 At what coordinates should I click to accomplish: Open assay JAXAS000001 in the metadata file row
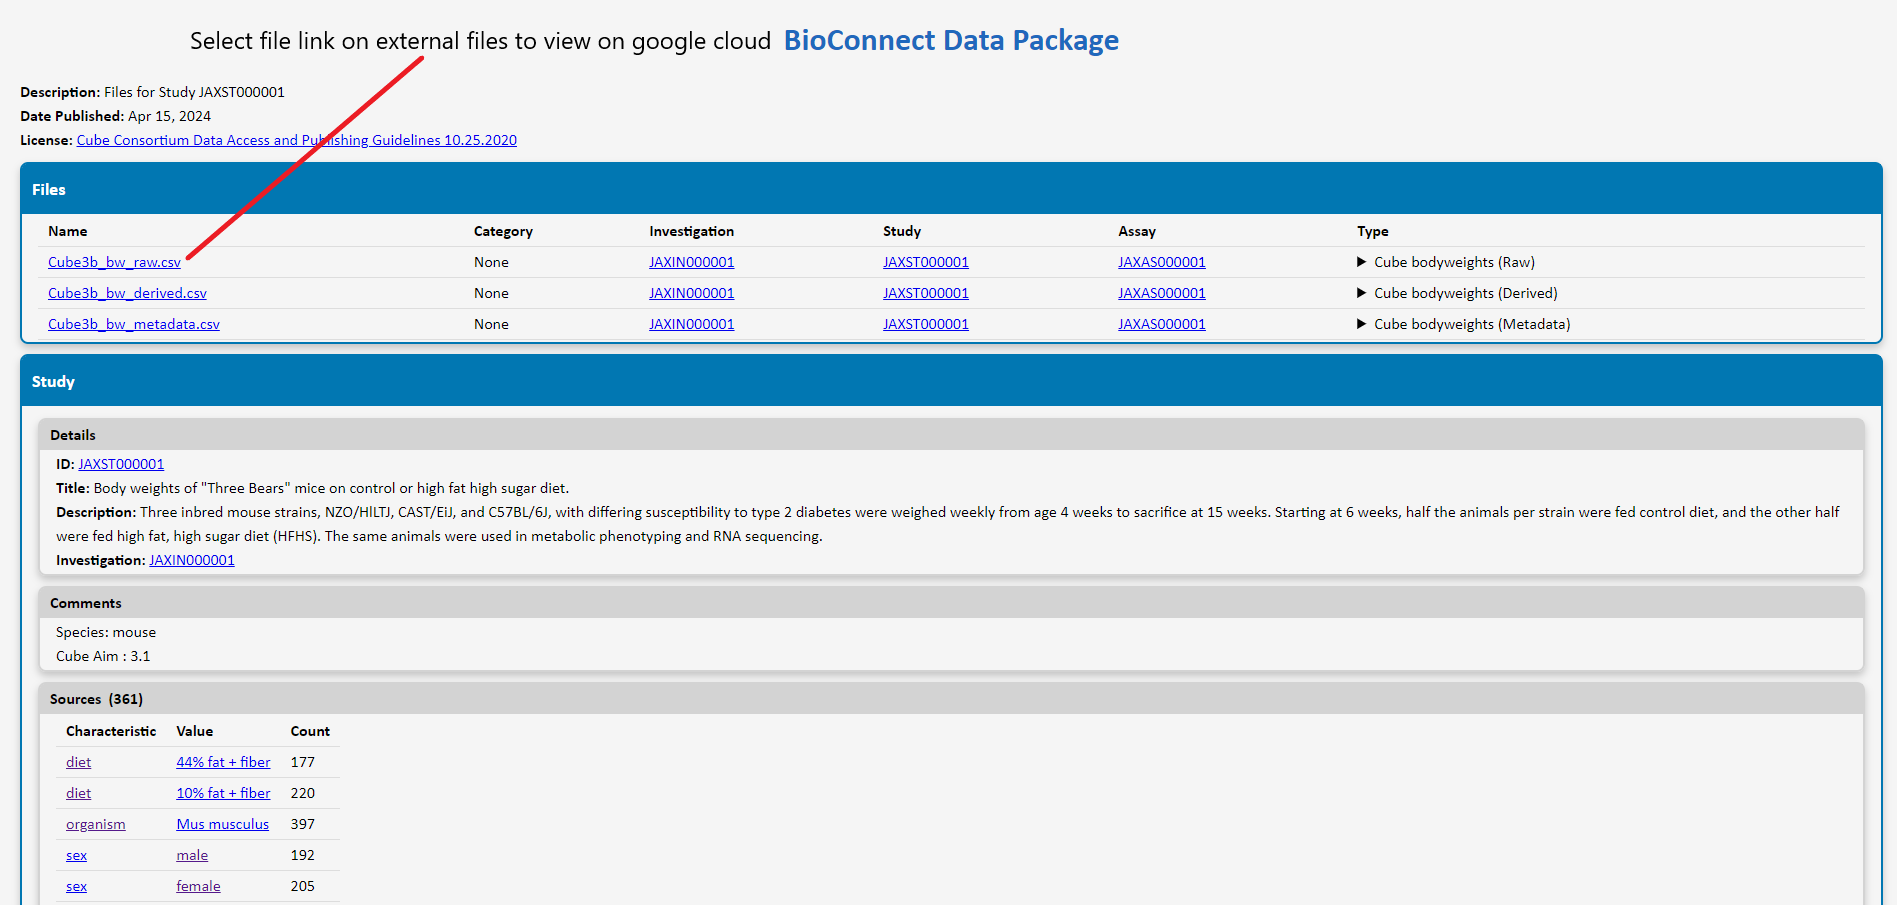(x=1161, y=324)
